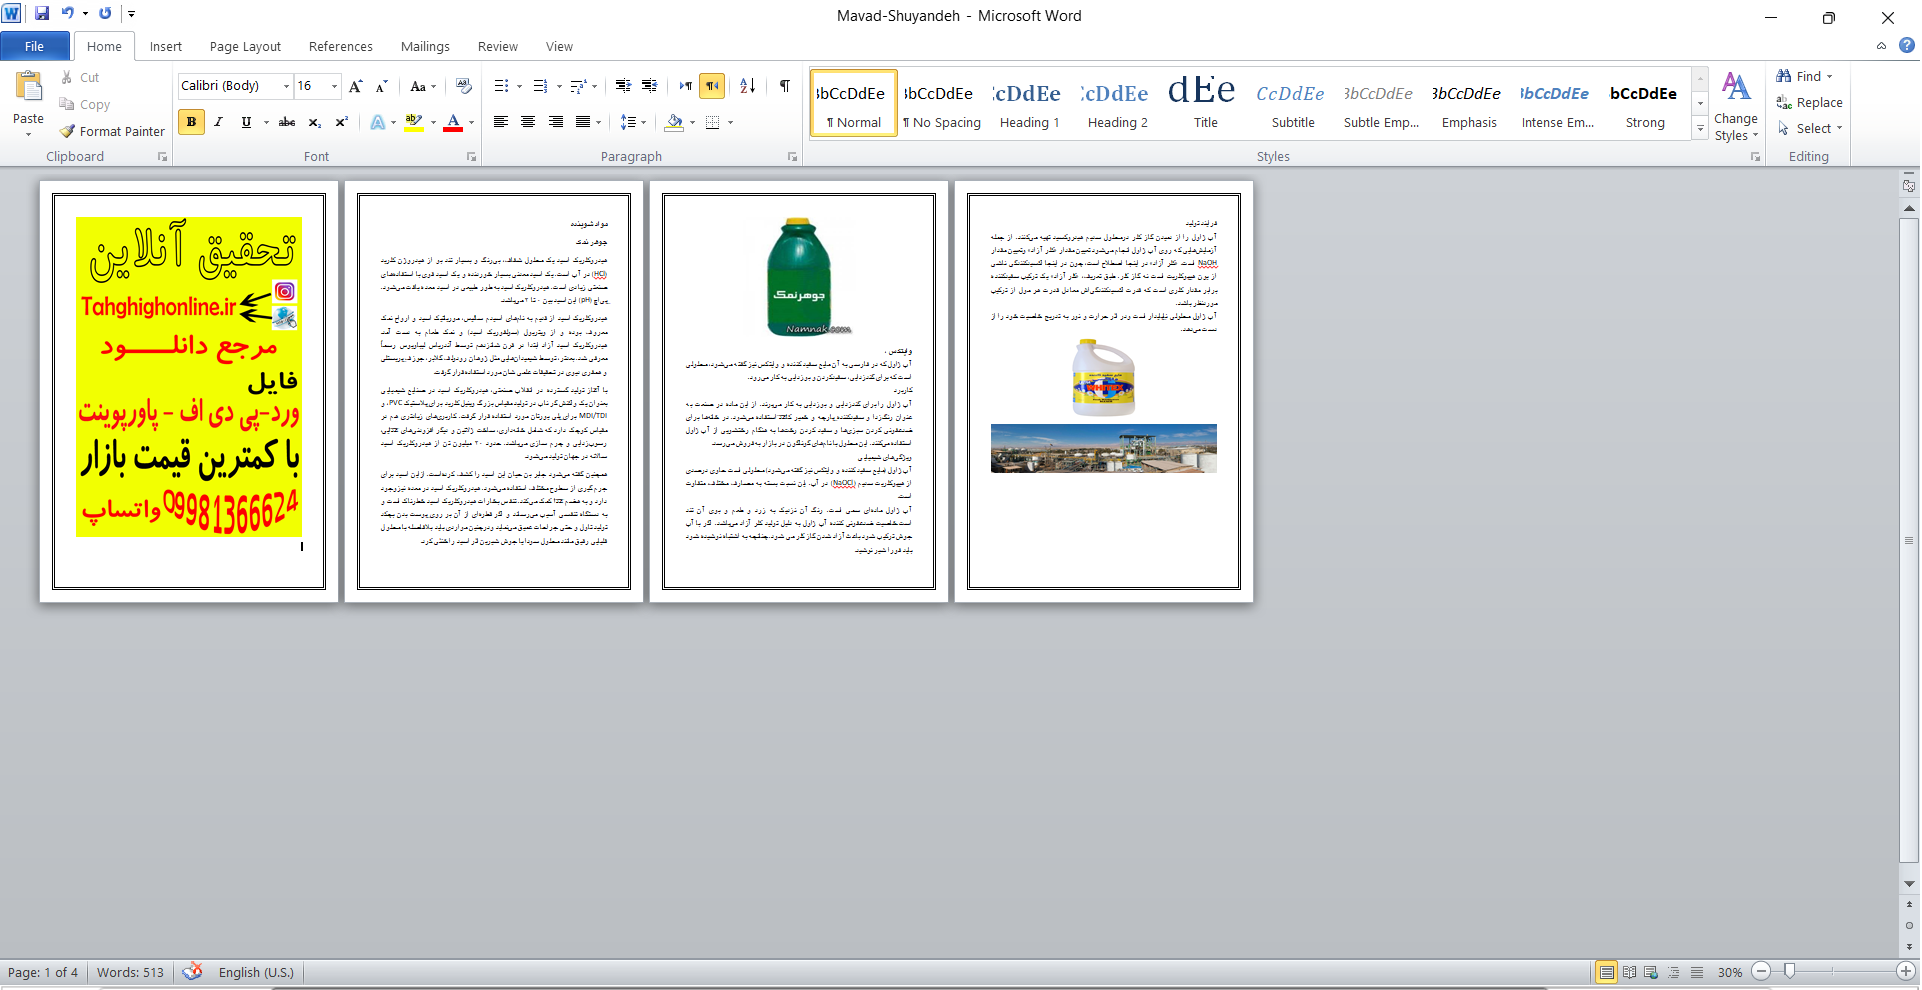This screenshot has width=1922, height=990.
Task: Minimize the ribbon with caret arrow
Action: click(x=1881, y=46)
